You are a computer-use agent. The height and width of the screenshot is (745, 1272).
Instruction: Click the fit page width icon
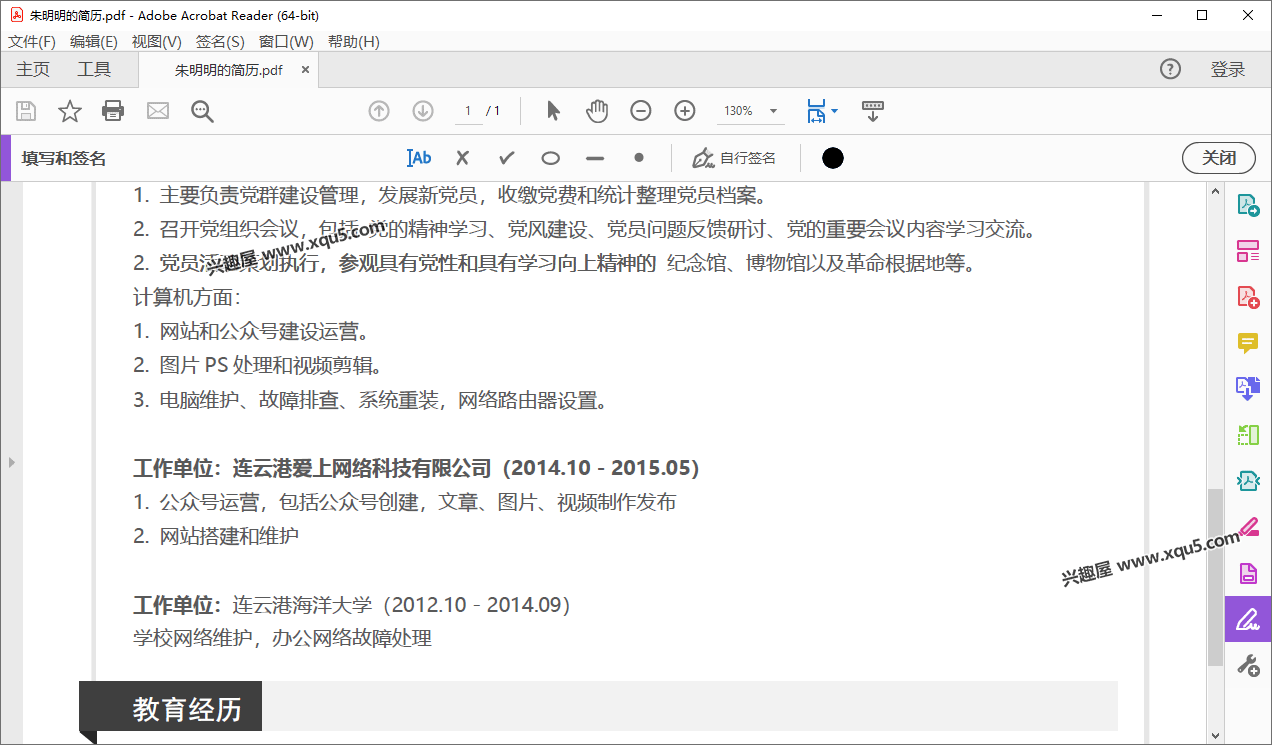(x=816, y=111)
